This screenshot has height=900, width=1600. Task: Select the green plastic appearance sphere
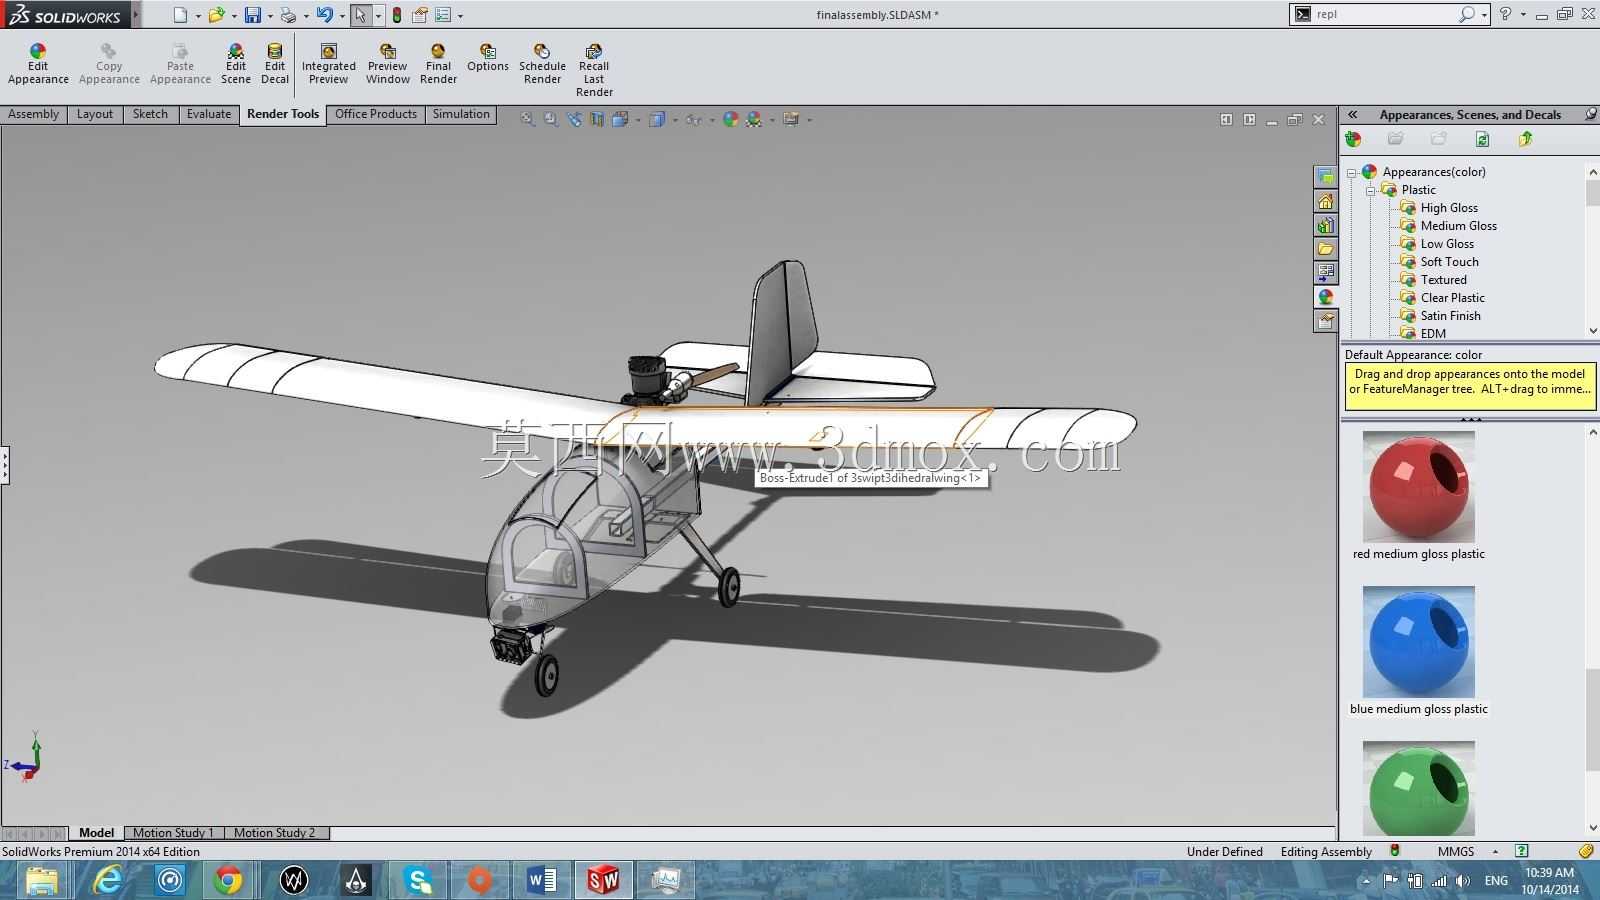pyautogui.click(x=1418, y=788)
